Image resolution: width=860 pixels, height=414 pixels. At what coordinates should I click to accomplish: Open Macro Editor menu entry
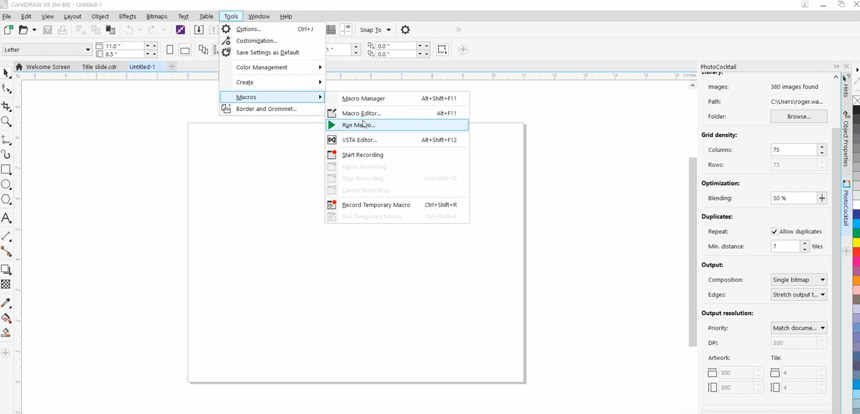(x=397, y=114)
